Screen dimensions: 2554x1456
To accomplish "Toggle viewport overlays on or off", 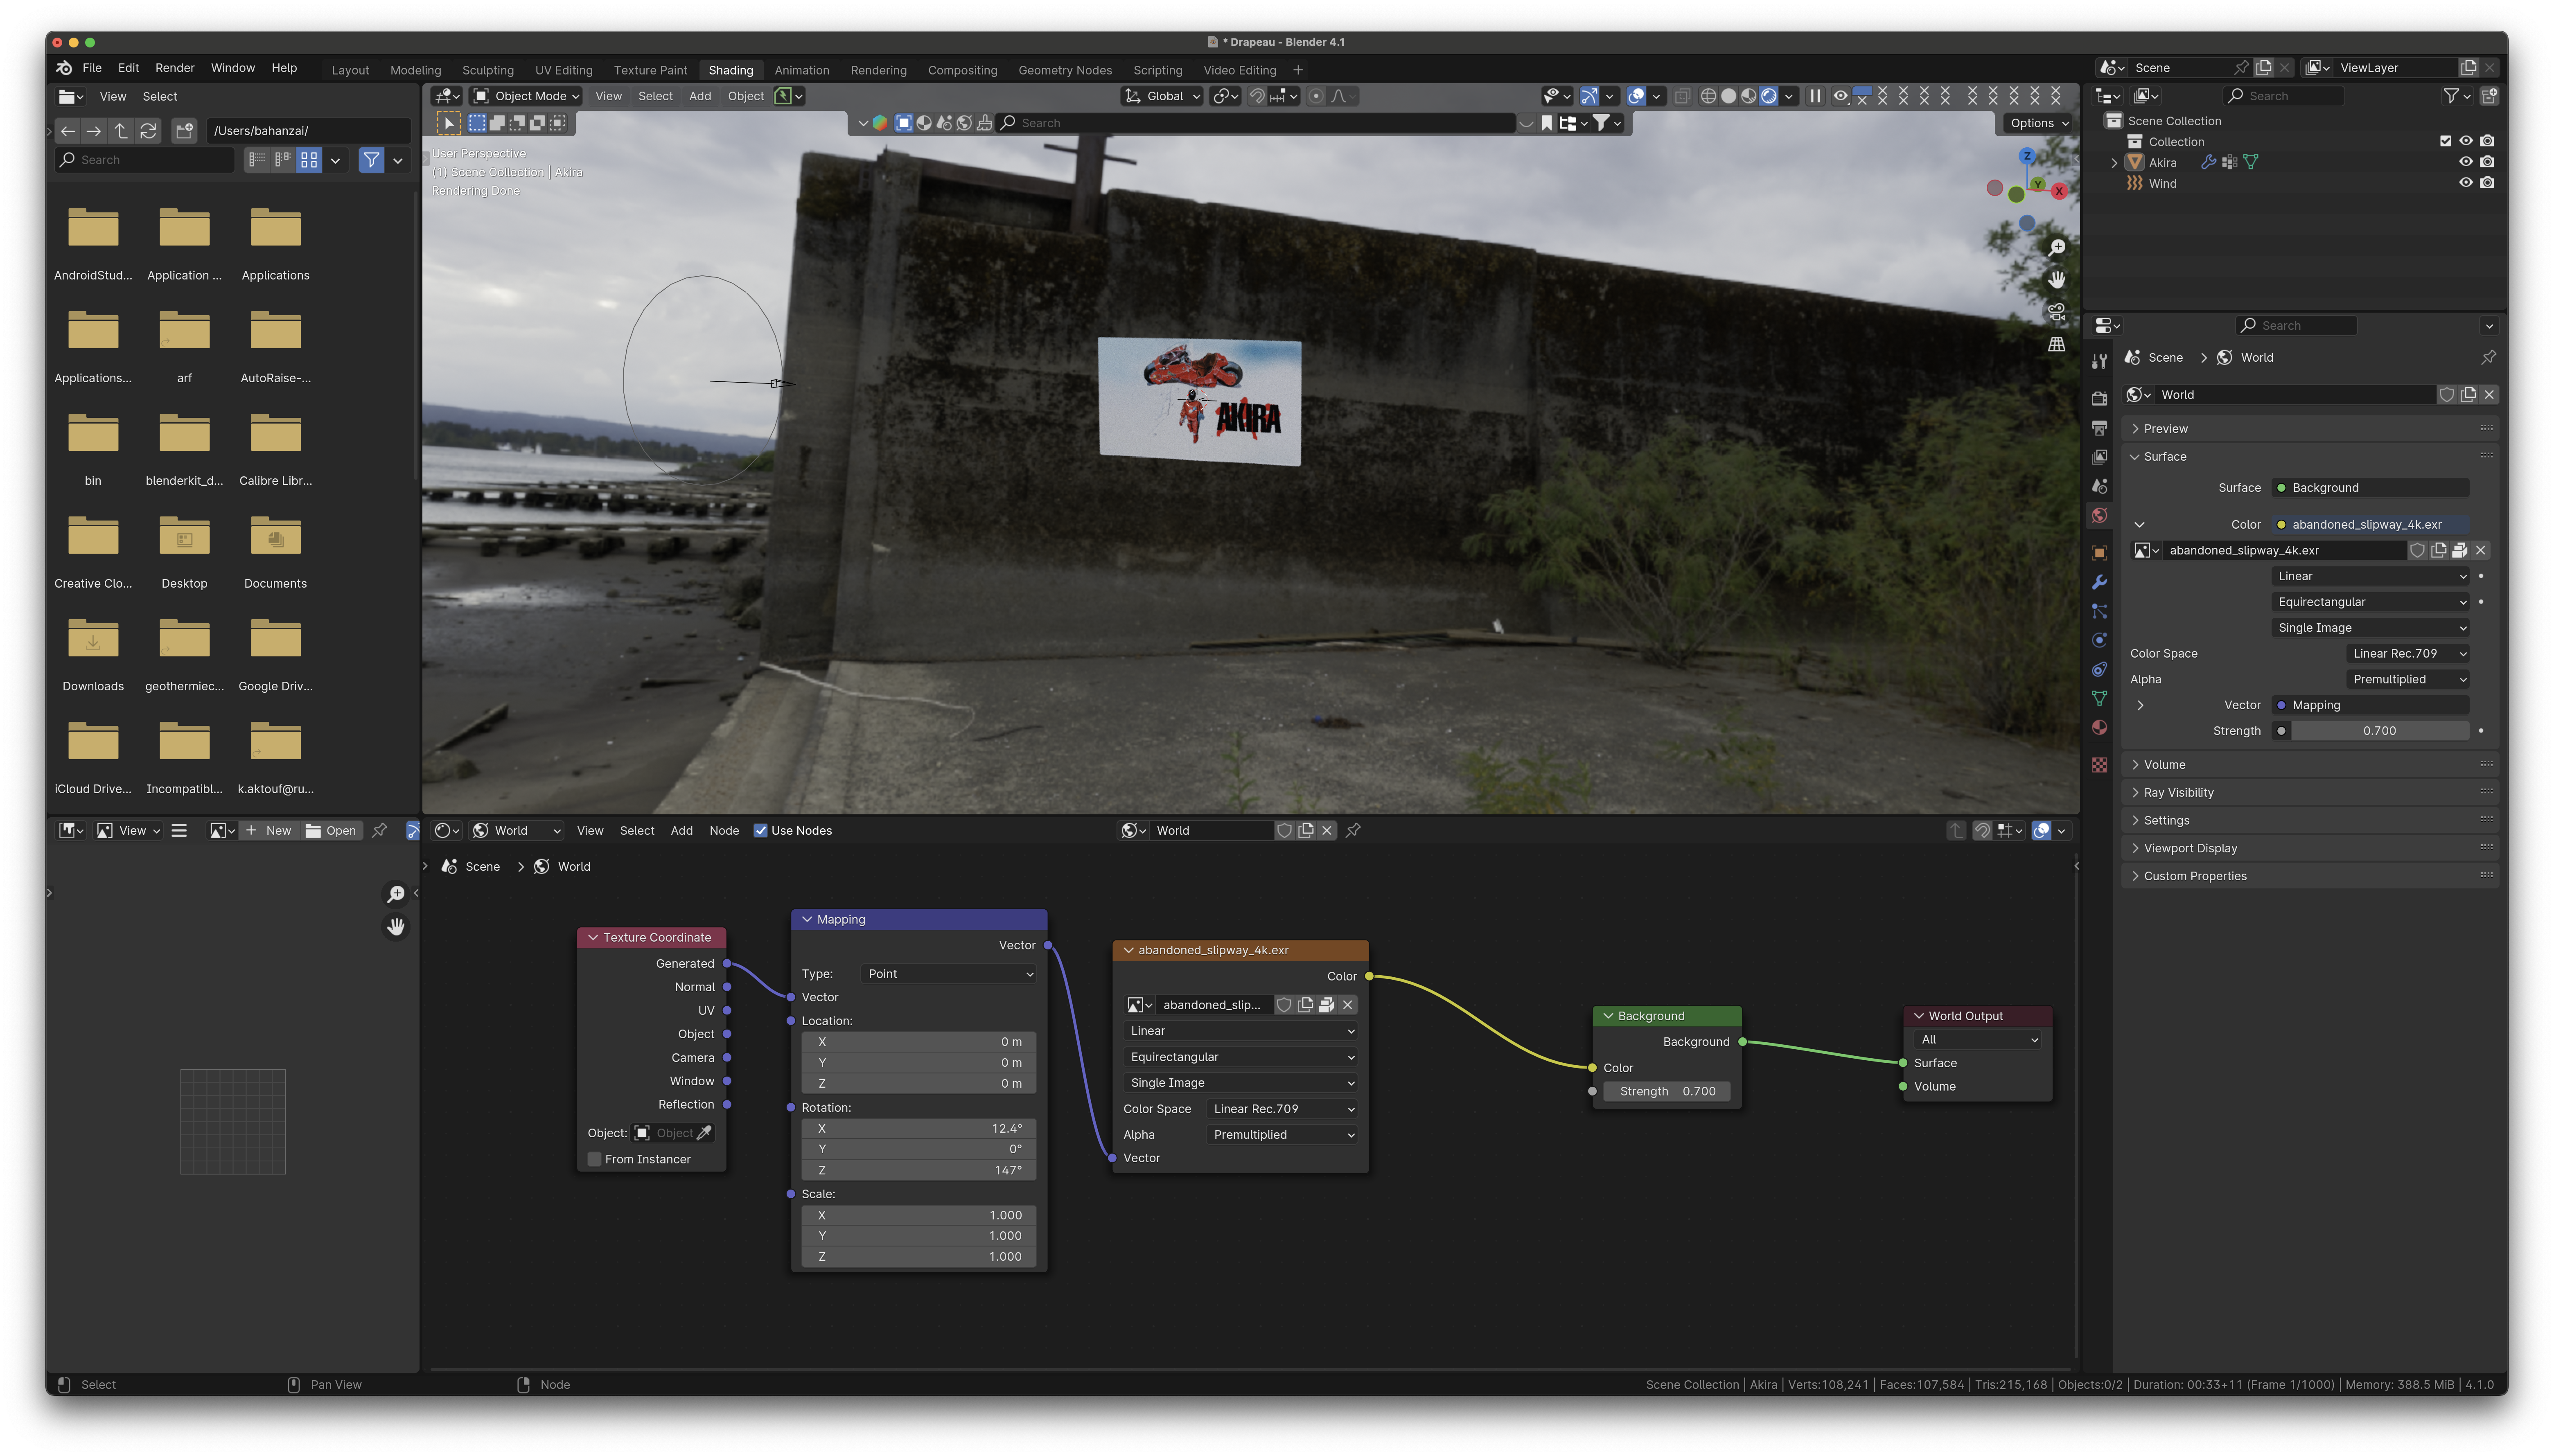I will click(1636, 96).
